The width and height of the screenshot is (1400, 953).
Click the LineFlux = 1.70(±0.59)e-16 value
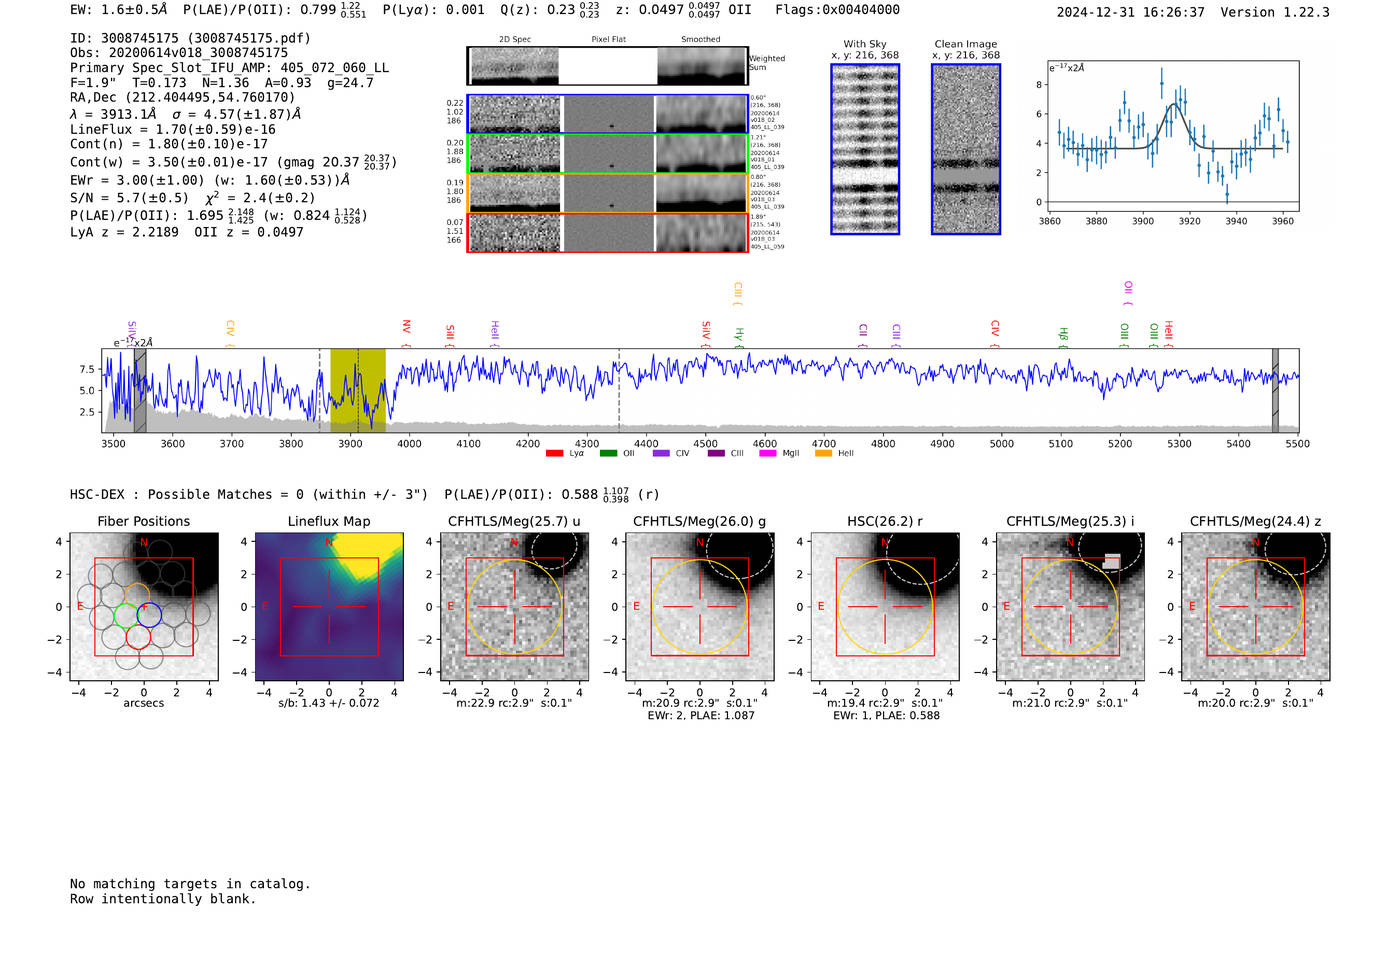[172, 129]
